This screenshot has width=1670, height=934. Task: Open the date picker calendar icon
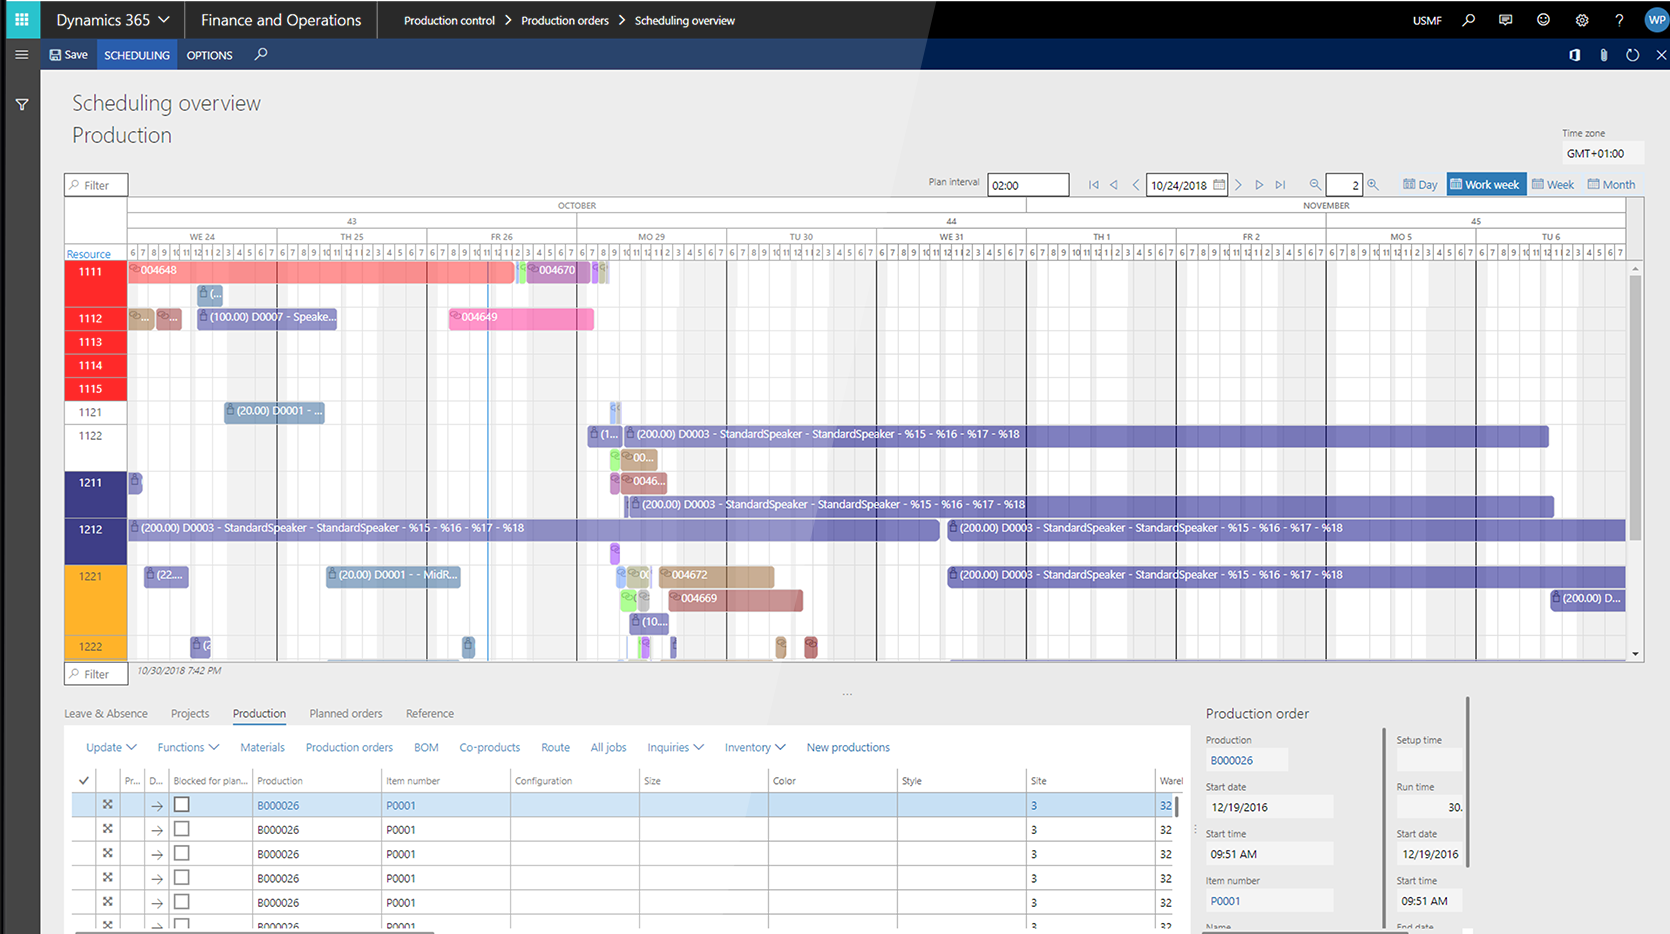[x=1219, y=185]
